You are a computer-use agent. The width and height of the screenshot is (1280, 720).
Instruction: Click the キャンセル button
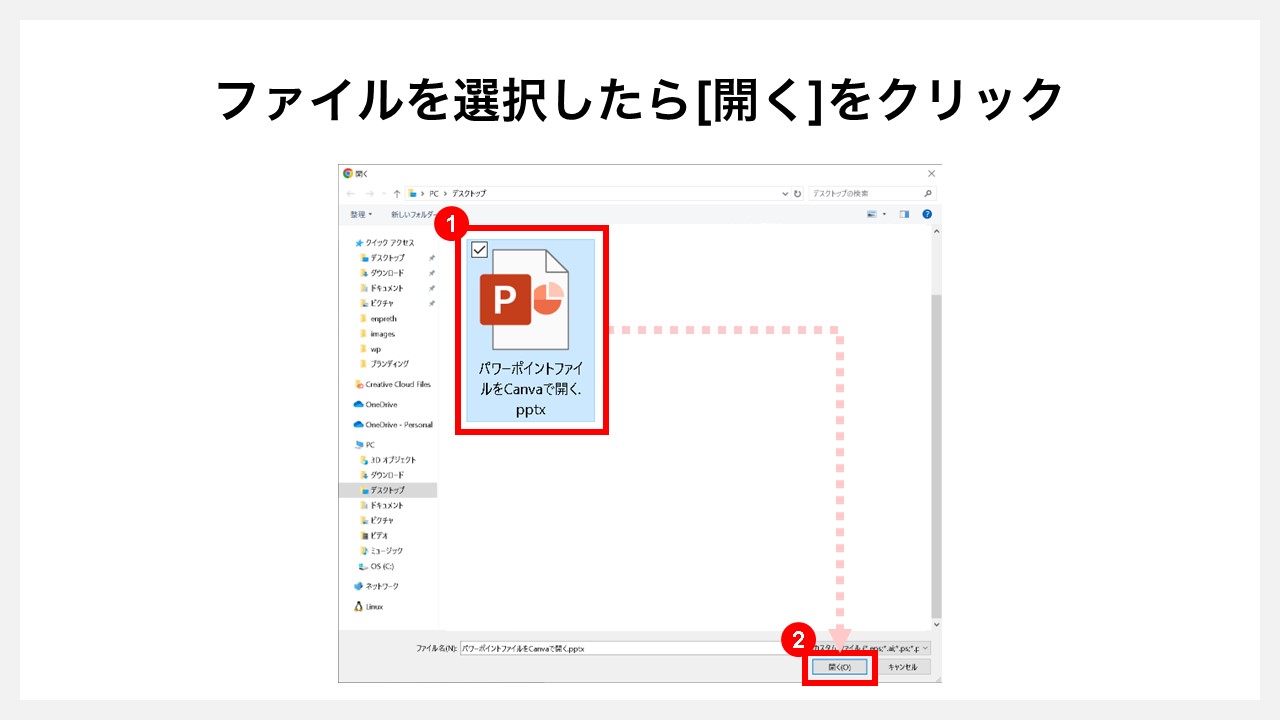[x=903, y=665]
